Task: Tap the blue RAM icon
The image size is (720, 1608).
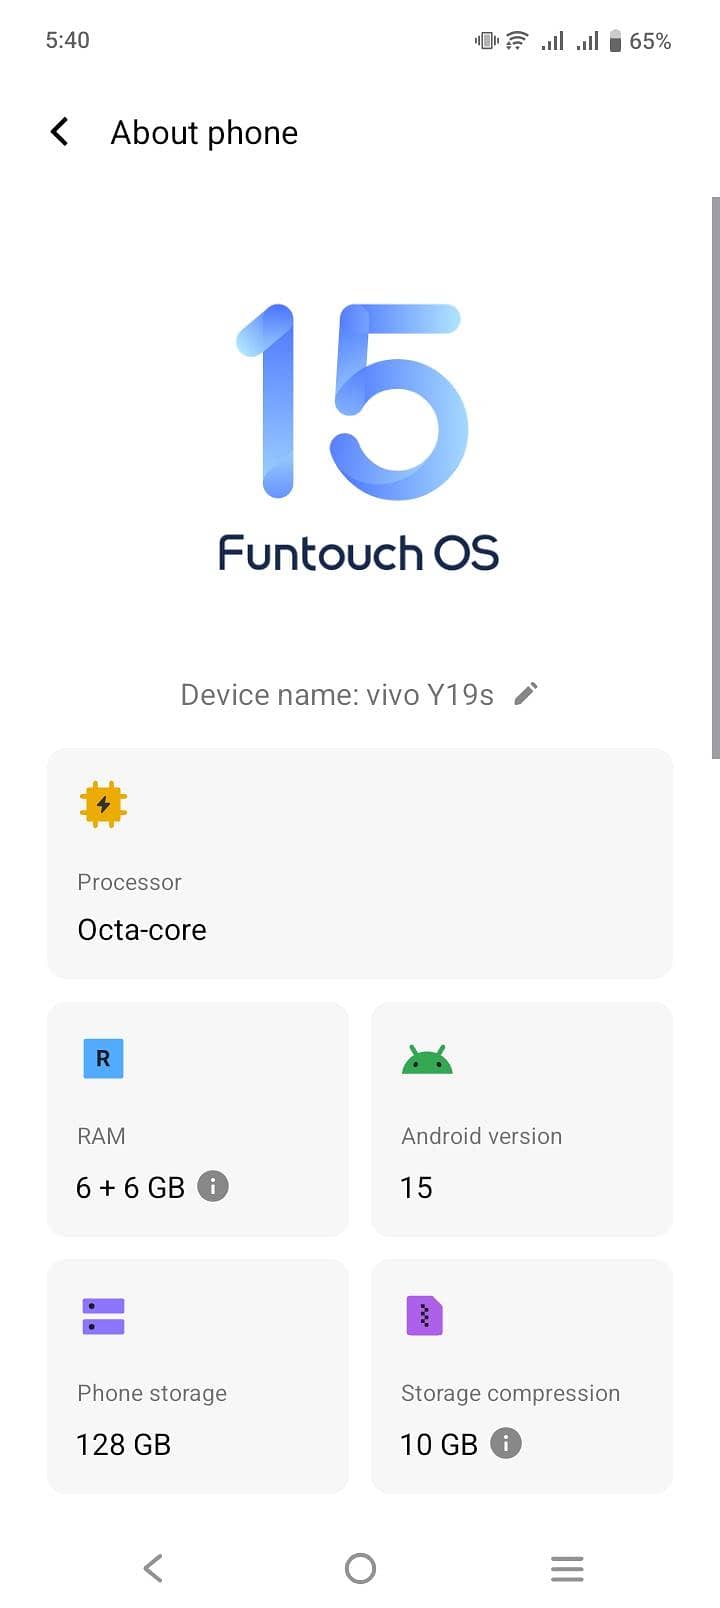Action: [x=102, y=1058]
